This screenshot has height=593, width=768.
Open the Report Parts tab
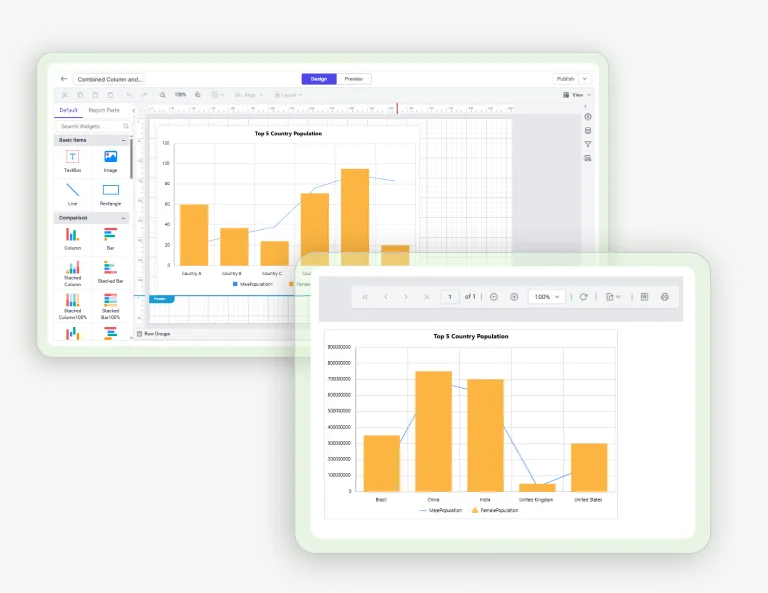[x=104, y=110]
